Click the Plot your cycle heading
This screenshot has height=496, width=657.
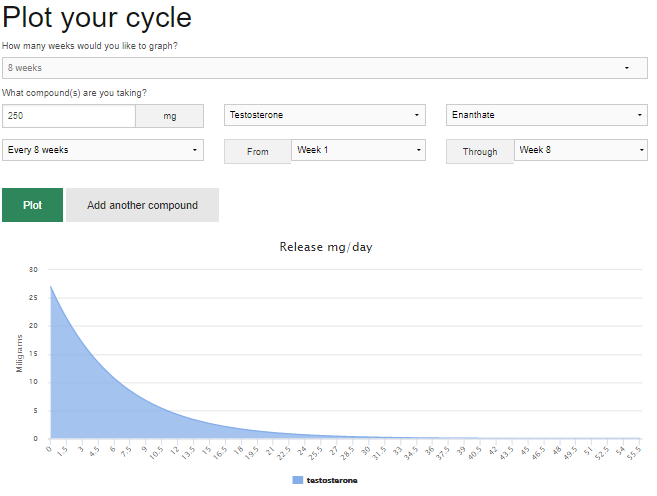97,18
